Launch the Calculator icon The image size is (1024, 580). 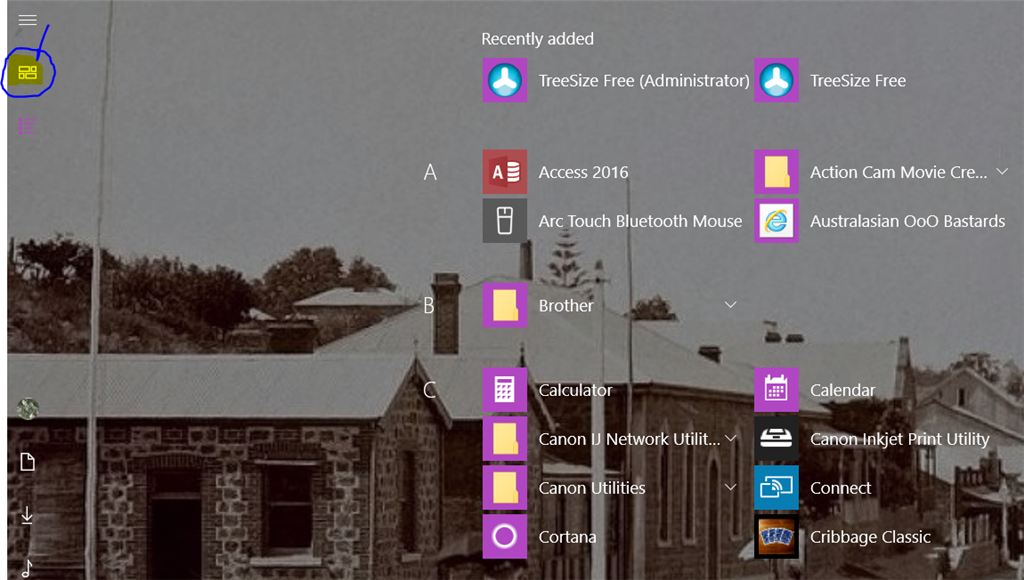505,390
